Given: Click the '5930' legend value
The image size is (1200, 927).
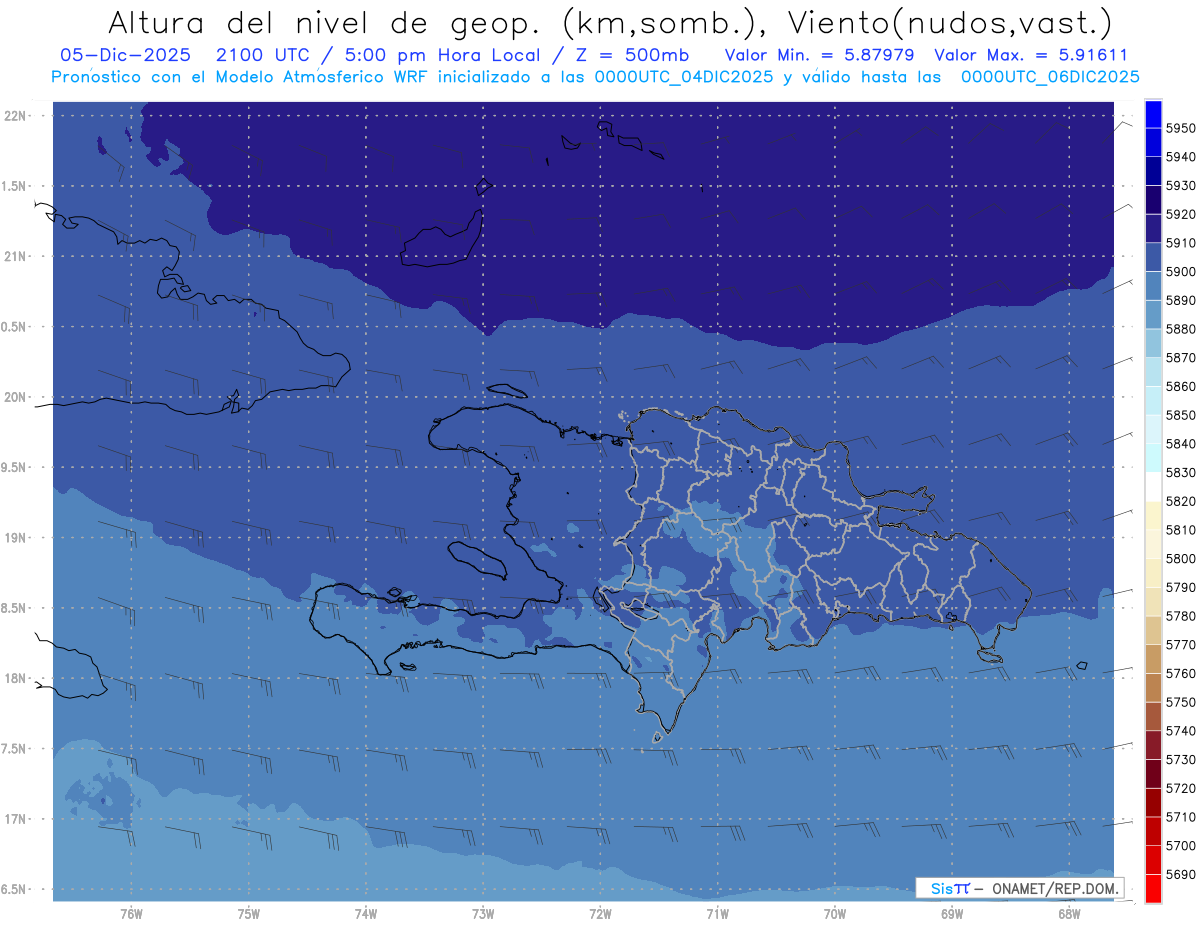Looking at the screenshot, I should 1180,185.
